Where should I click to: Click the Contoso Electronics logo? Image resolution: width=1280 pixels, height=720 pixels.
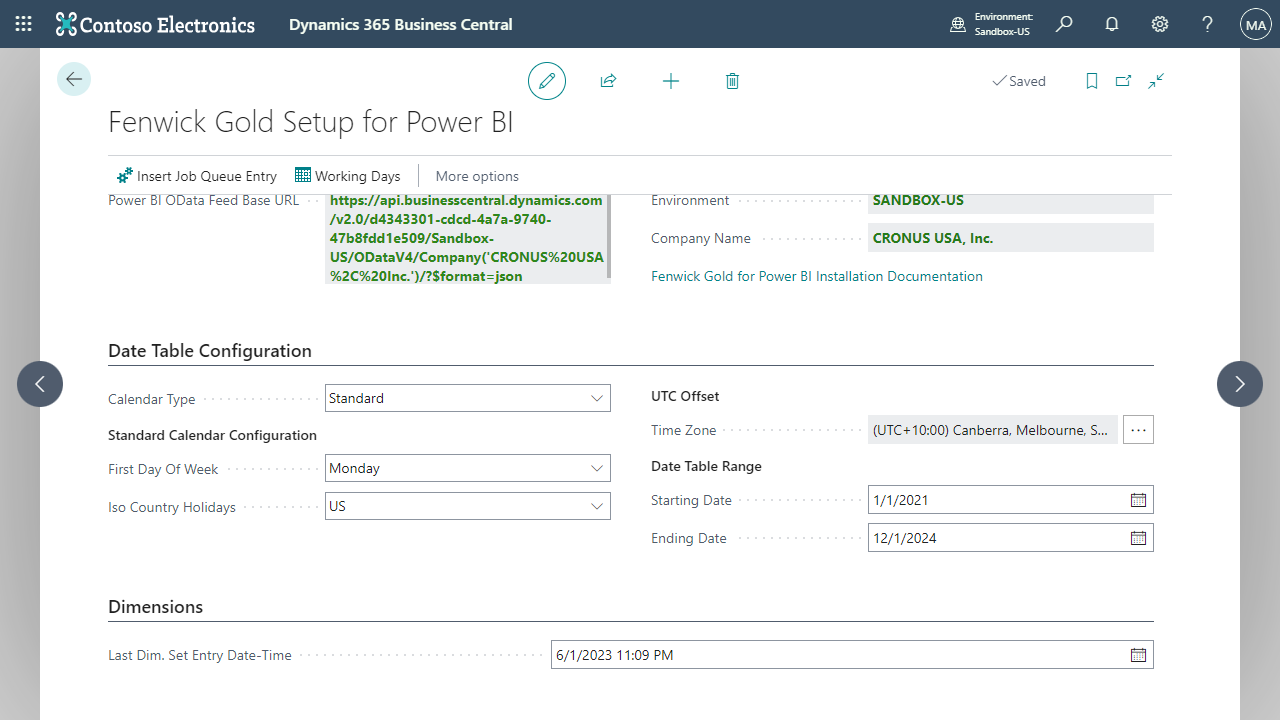click(x=155, y=24)
